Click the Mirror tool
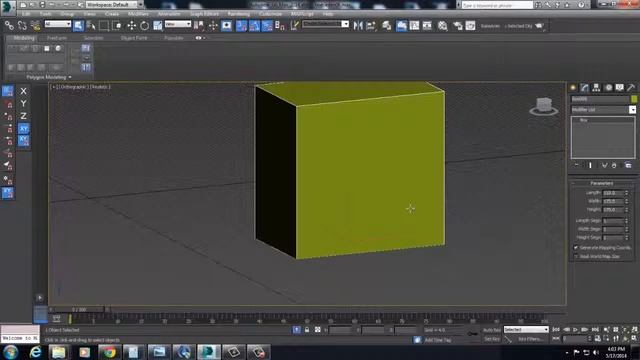This screenshot has width=640, height=360. tap(358, 26)
